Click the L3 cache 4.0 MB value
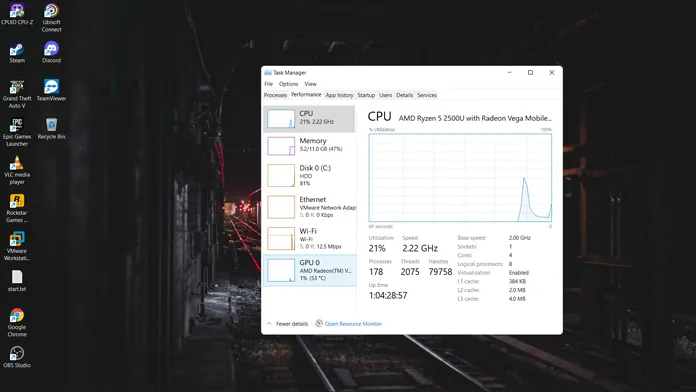This screenshot has width=696, height=392. coord(517,299)
